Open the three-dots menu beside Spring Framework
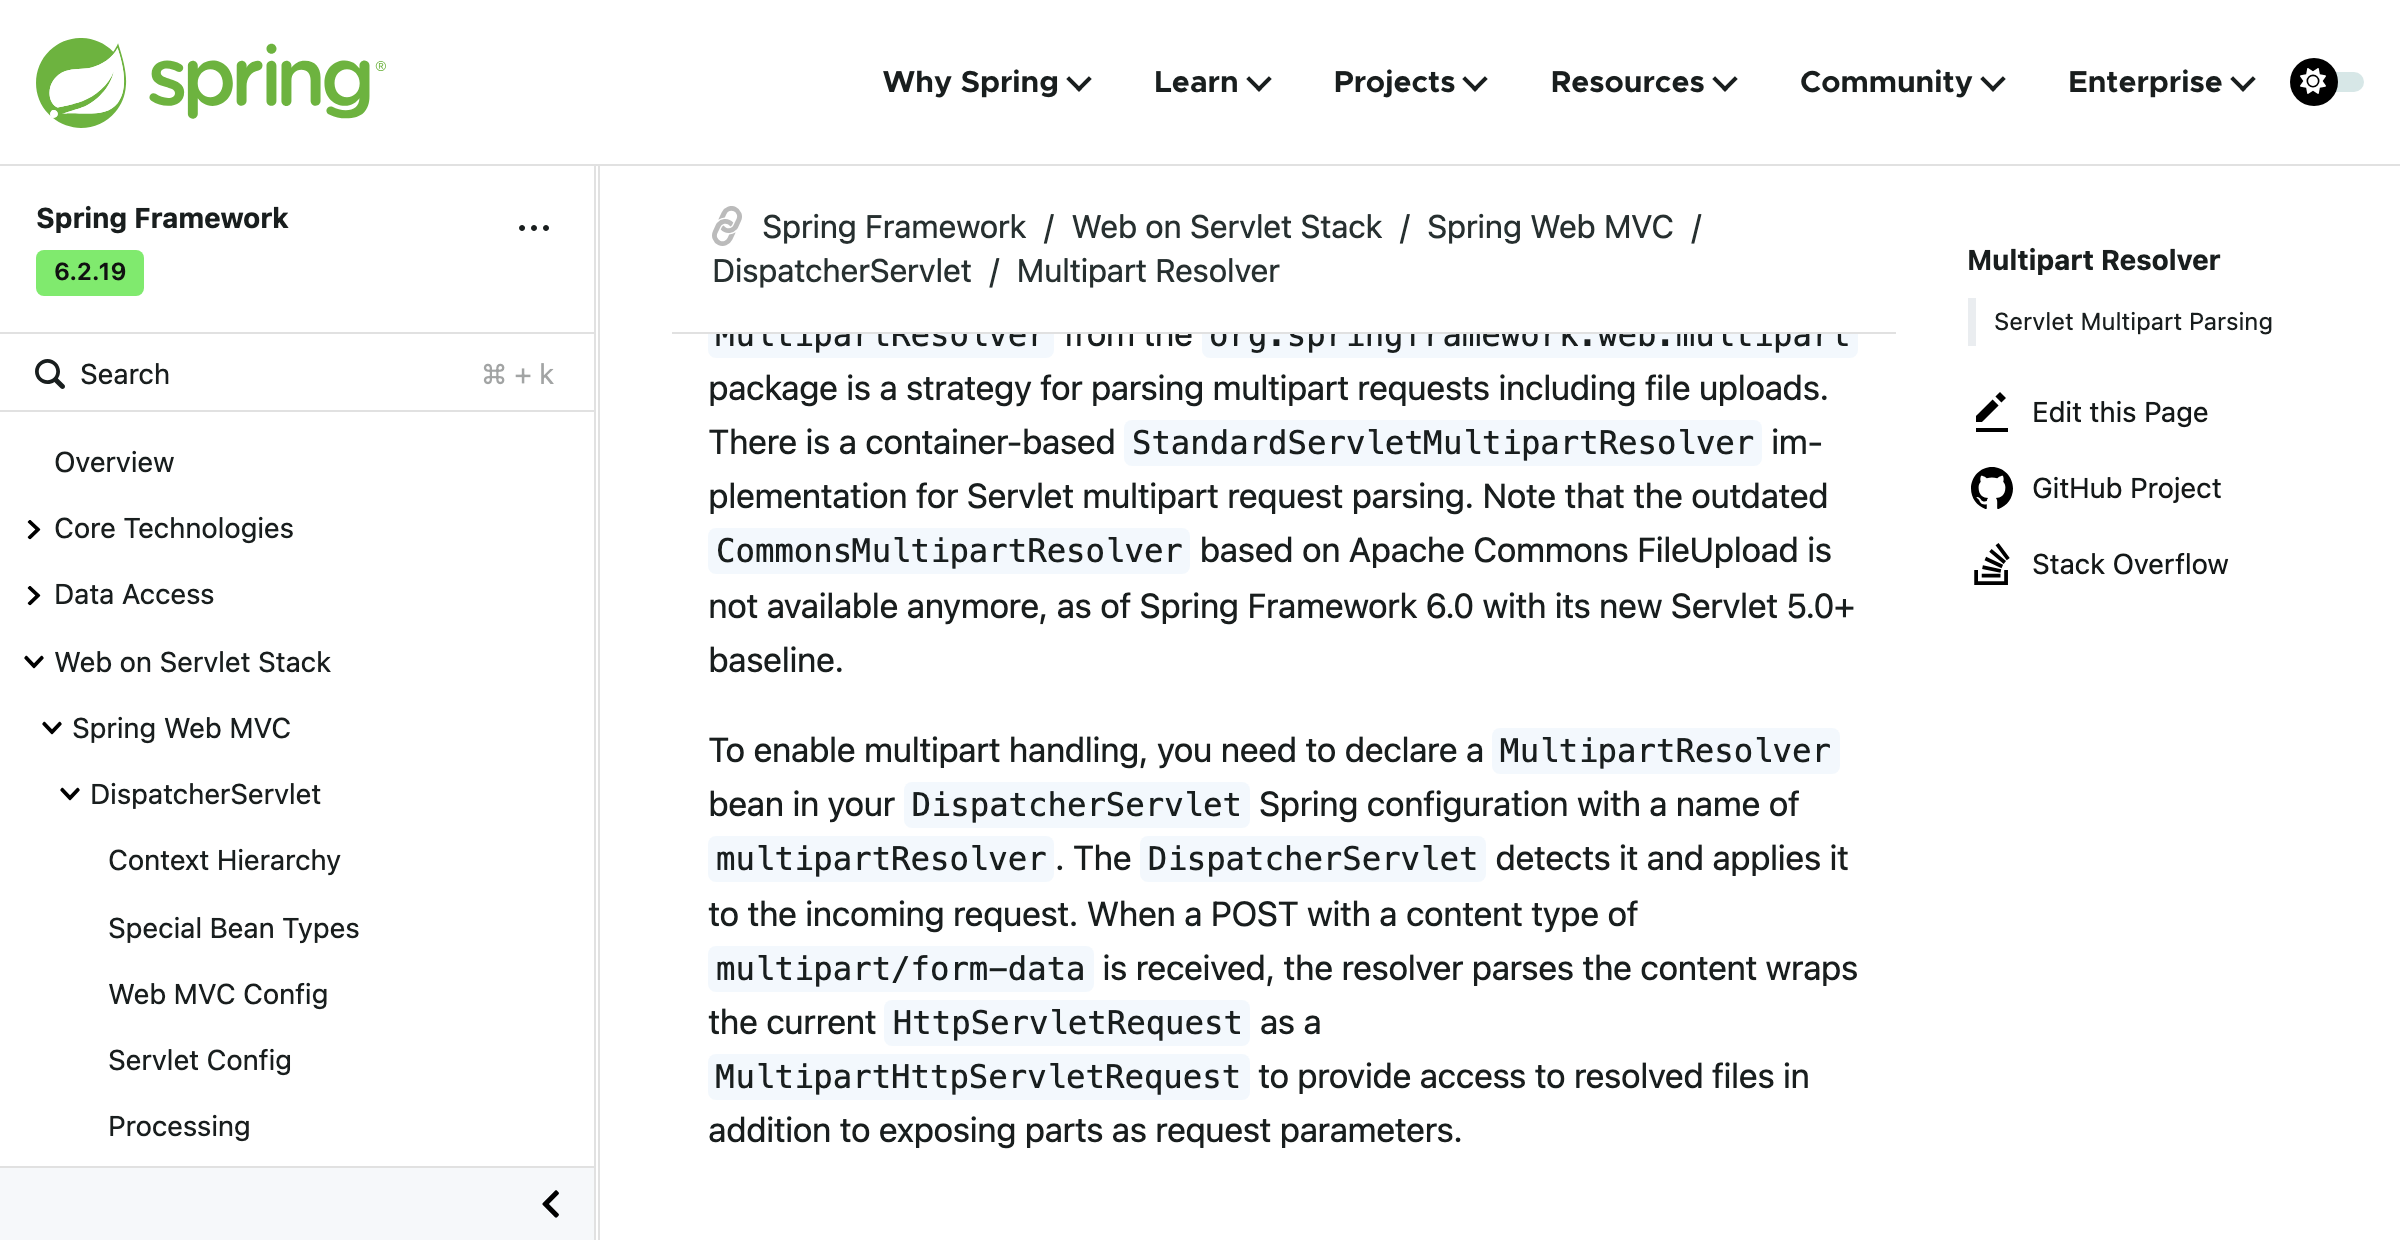The height and width of the screenshot is (1240, 2400). click(x=534, y=228)
